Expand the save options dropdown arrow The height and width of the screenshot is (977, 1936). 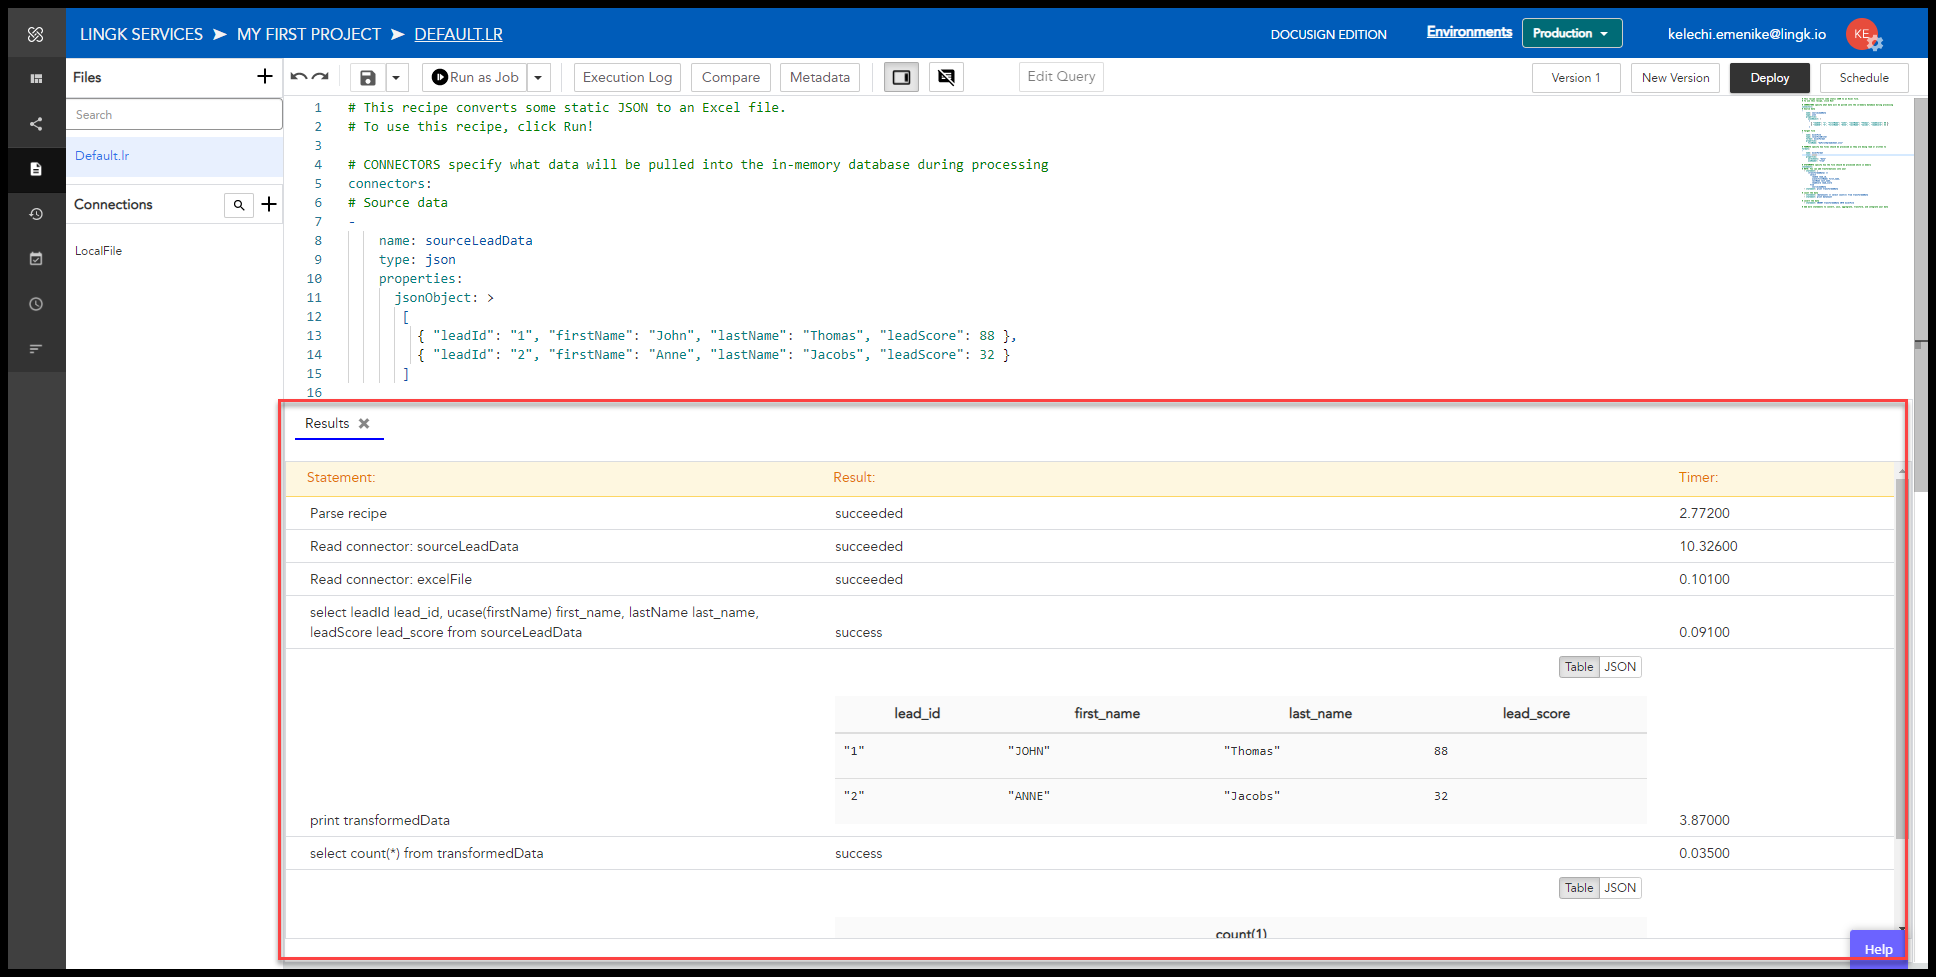click(x=397, y=78)
